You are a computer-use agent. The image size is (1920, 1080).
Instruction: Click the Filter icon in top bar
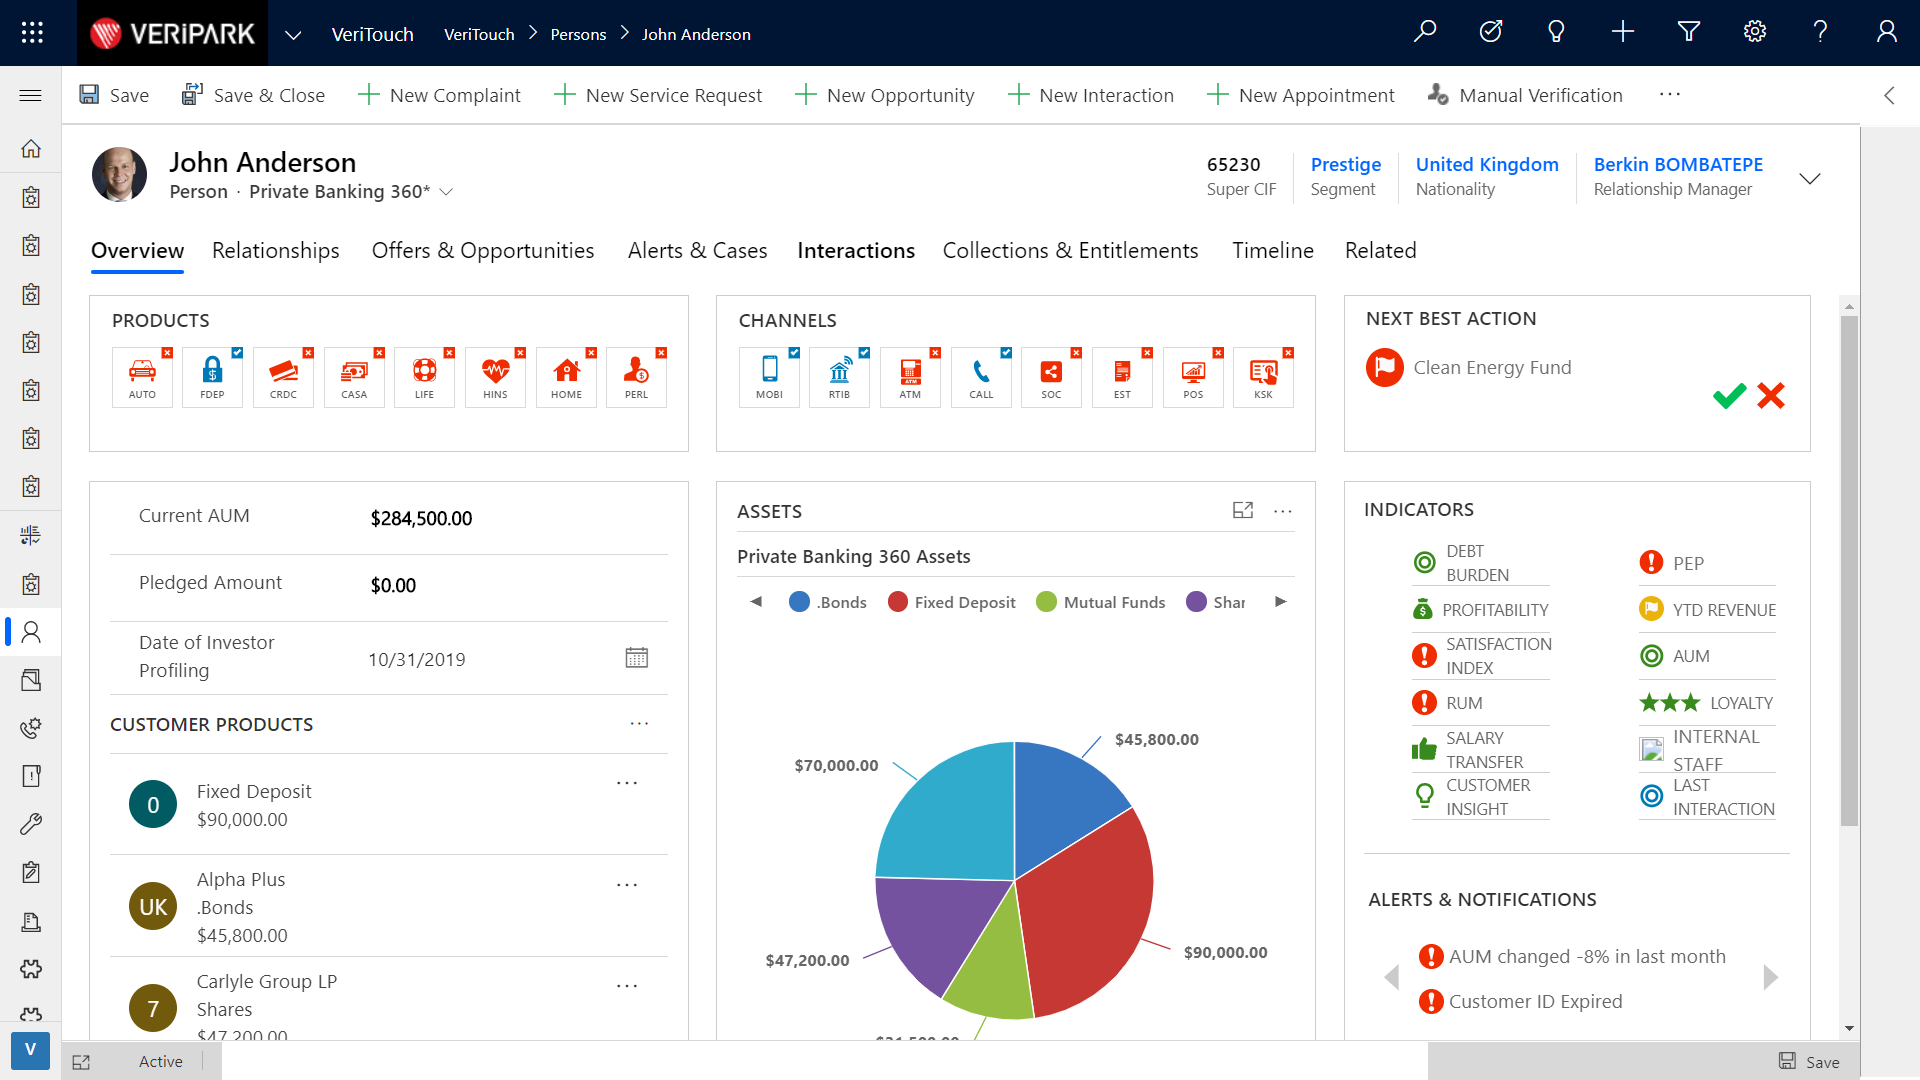(x=1688, y=33)
